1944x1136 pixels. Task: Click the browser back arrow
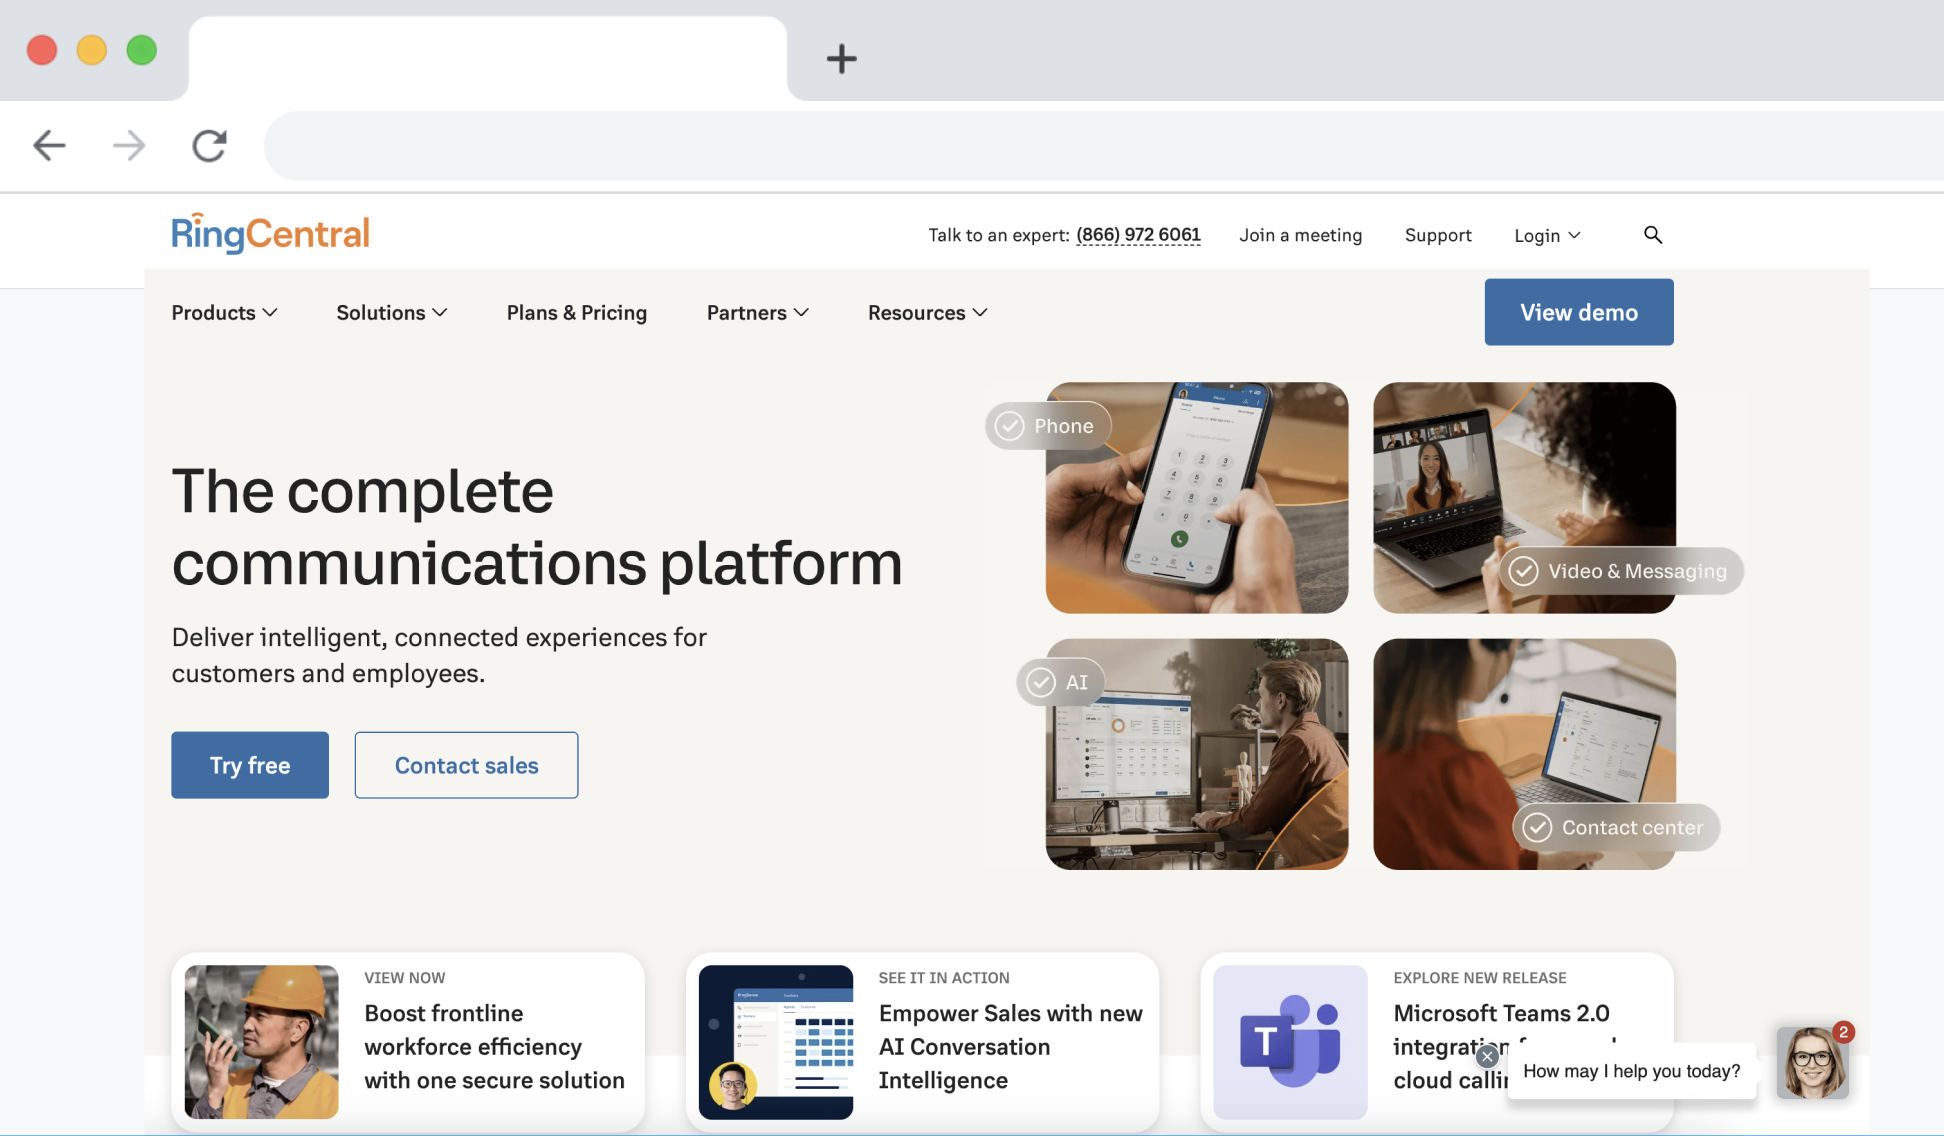[x=49, y=146]
